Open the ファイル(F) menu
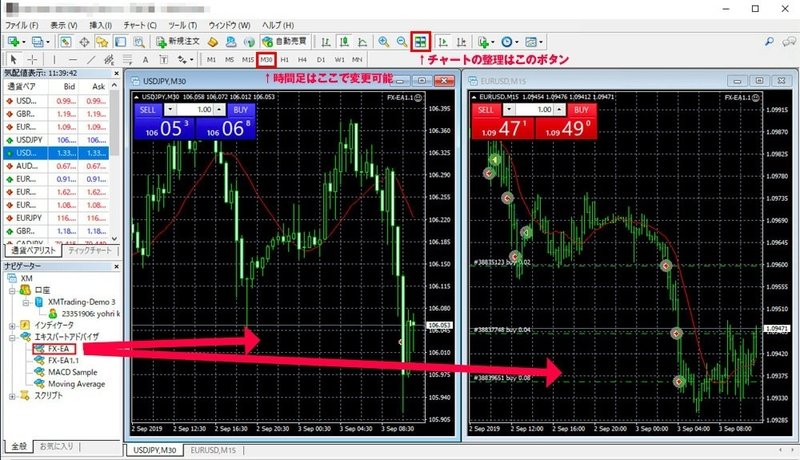The image size is (800, 460). (x=21, y=24)
